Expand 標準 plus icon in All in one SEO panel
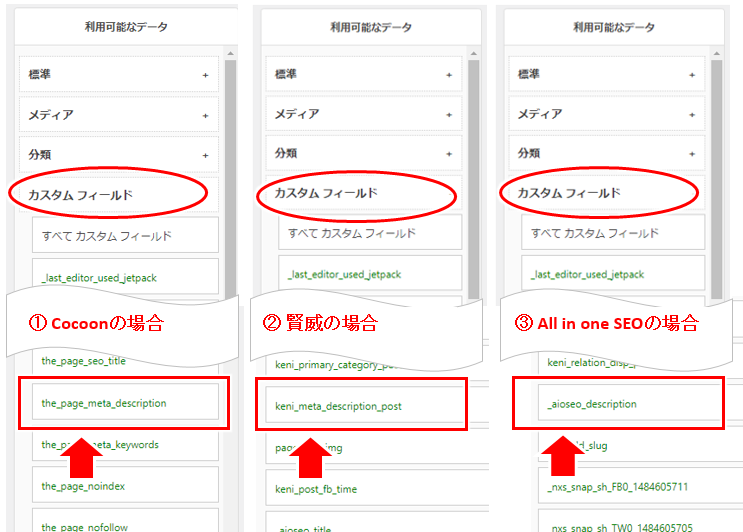The width and height of the screenshot is (743, 532). (x=692, y=75)
